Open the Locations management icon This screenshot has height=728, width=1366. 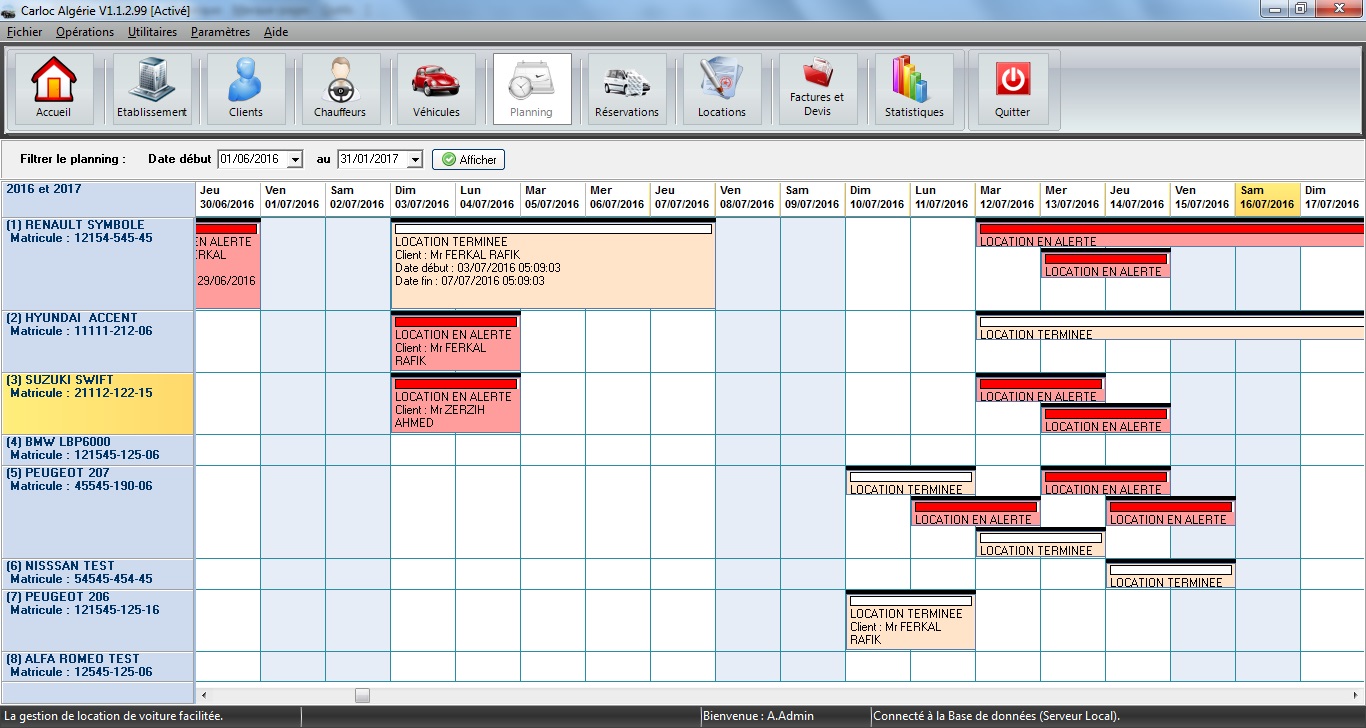coord(722,88)
